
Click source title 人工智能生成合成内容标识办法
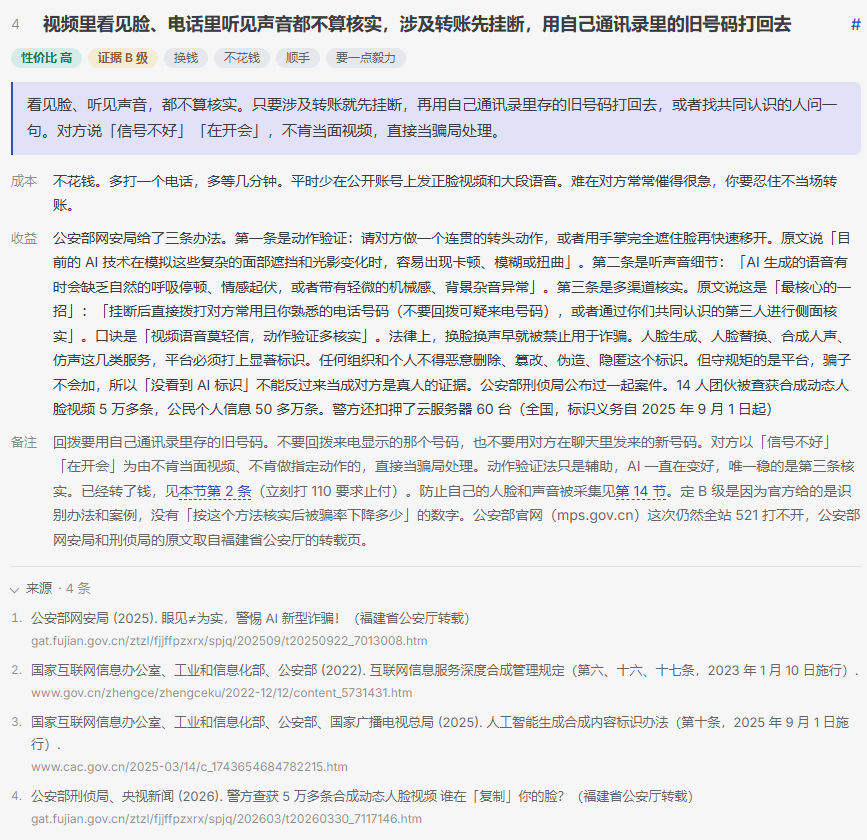pos(440,733)
